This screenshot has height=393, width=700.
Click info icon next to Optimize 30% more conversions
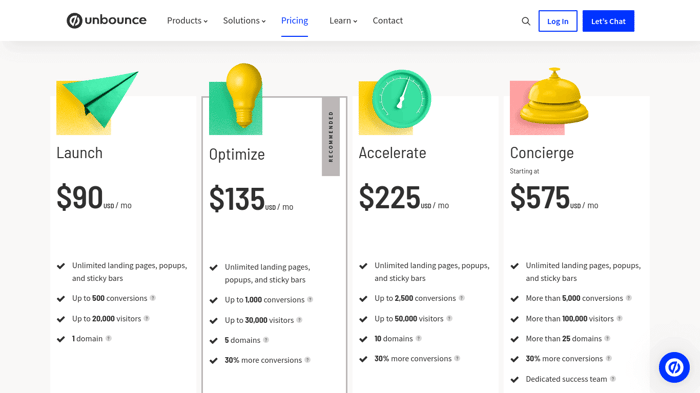(308, 360)
